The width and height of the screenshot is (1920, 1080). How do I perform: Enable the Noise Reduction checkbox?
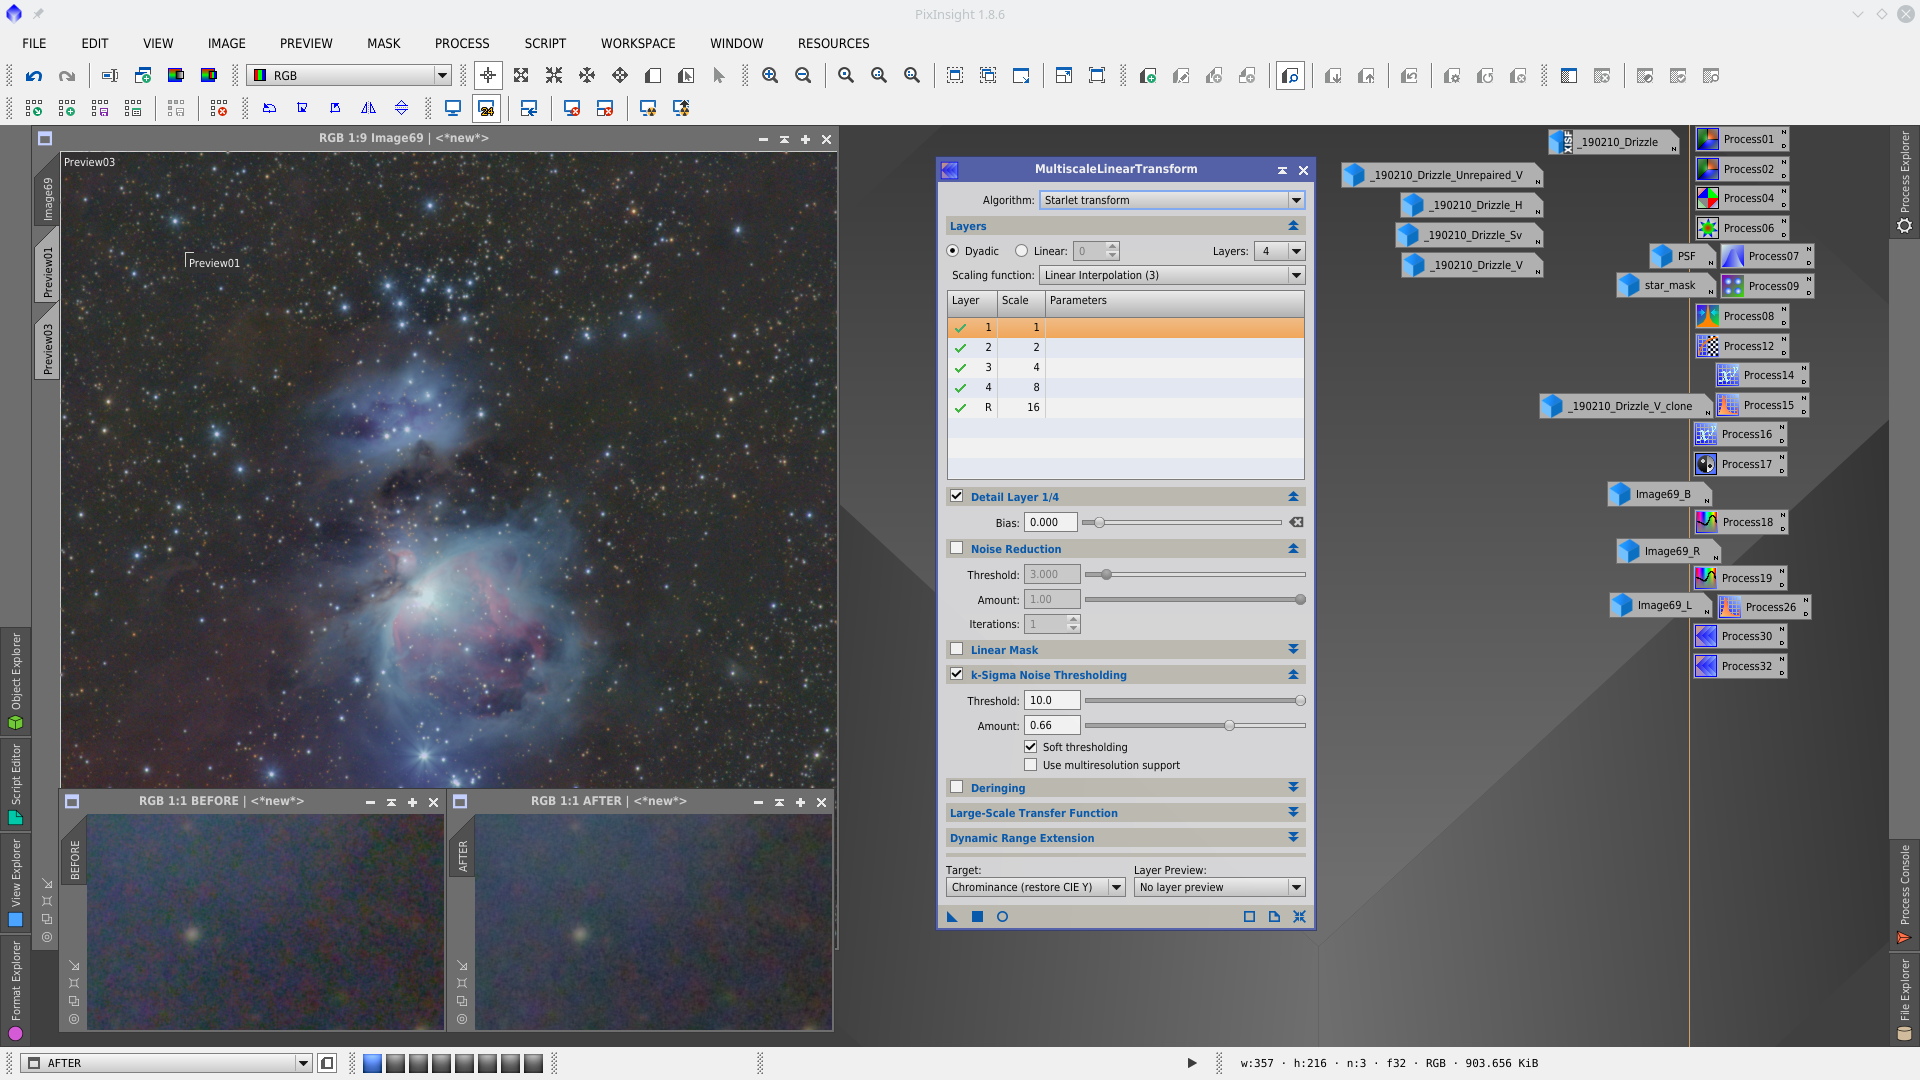pos(957,549)
